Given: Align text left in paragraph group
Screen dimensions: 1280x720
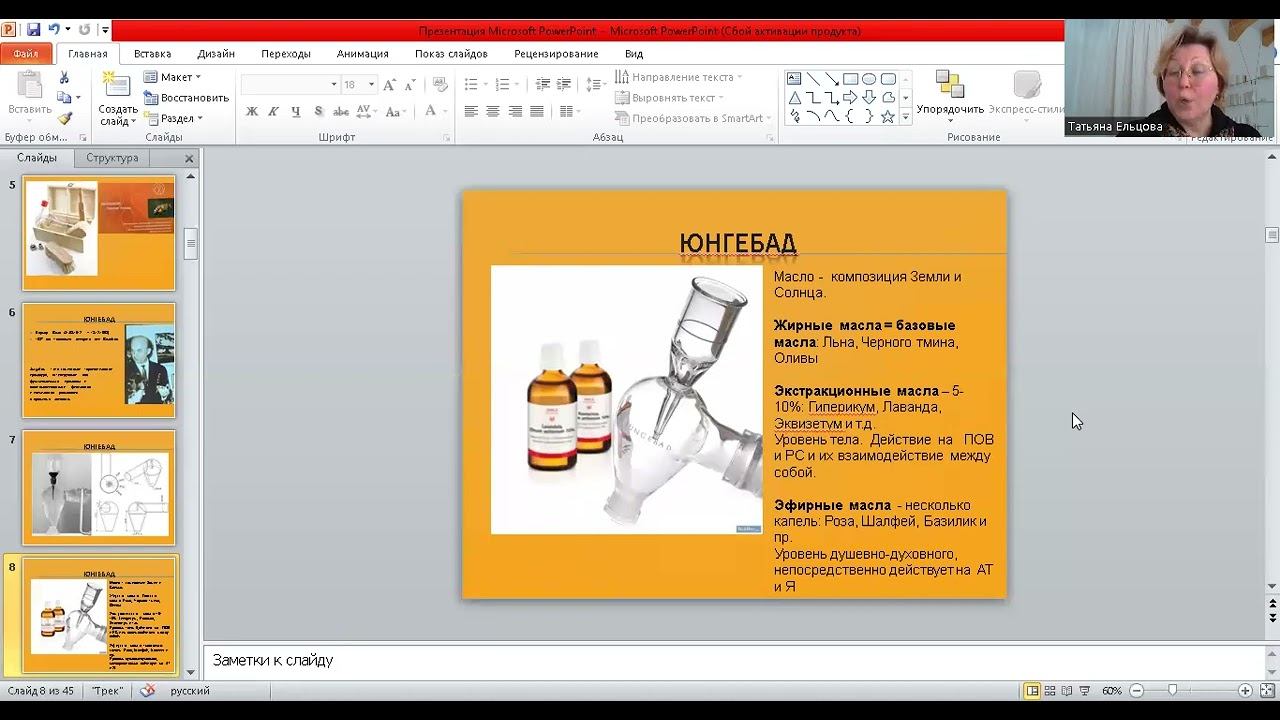Looking at the screenshot, I should click(471, 112).
